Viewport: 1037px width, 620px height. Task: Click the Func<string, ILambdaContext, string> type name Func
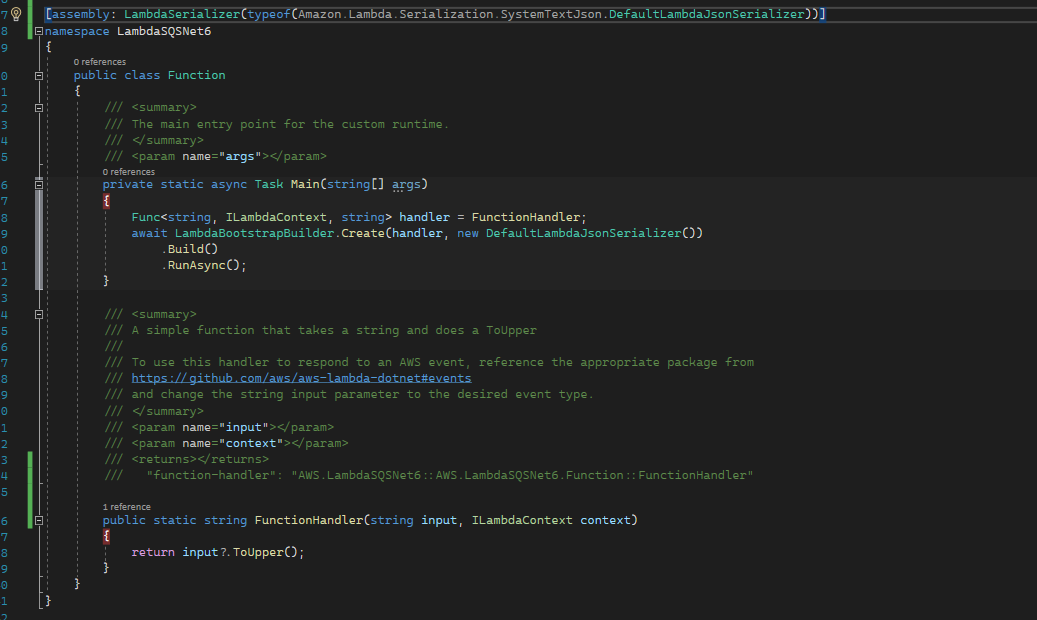pos(145,217)
